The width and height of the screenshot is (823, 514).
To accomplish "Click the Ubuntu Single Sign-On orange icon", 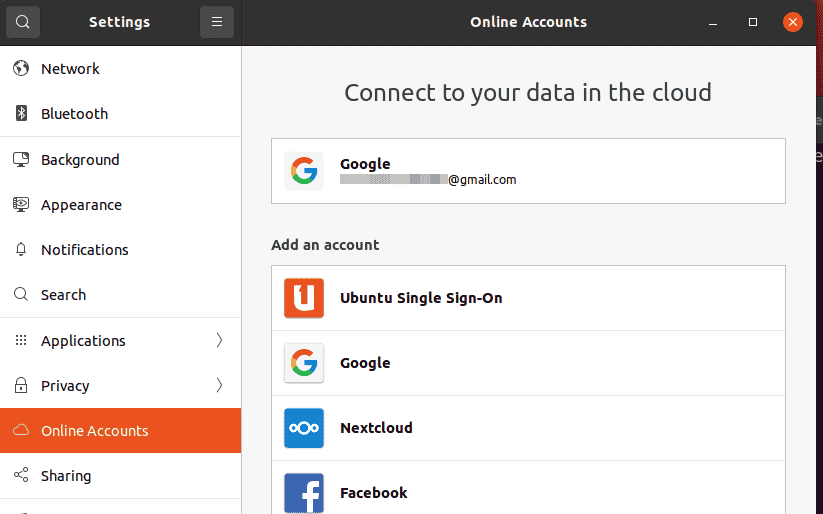I will [304, 298].
